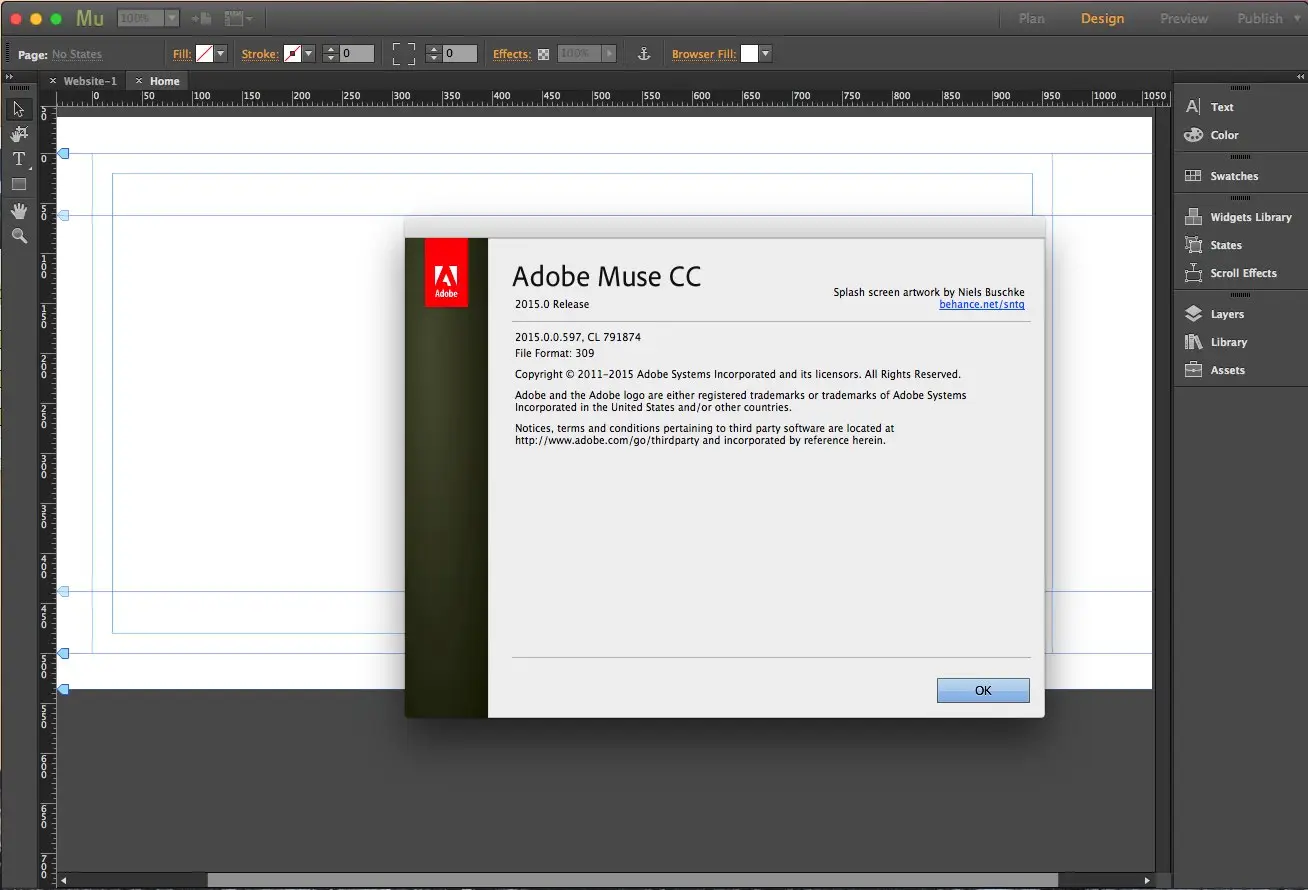Activate the Zoom tool

[18, 235]
